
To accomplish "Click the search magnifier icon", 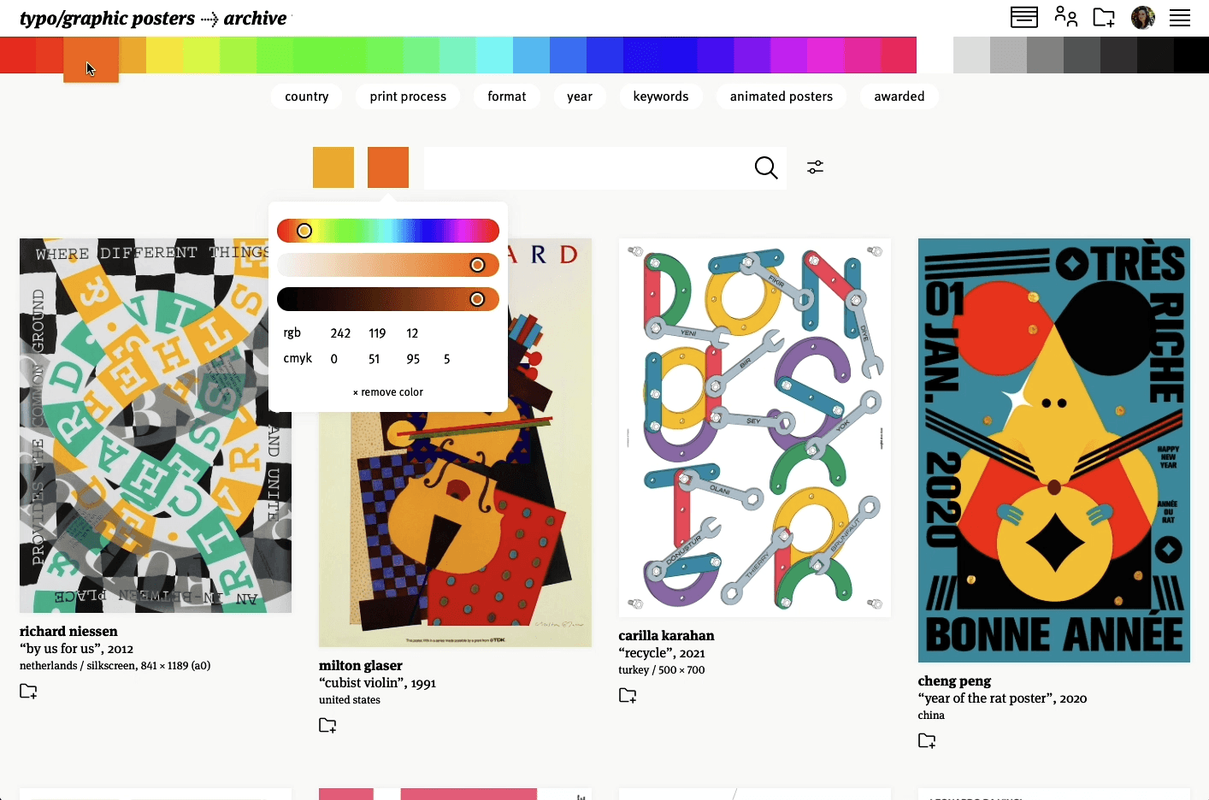I will click(x=766, y=167).
